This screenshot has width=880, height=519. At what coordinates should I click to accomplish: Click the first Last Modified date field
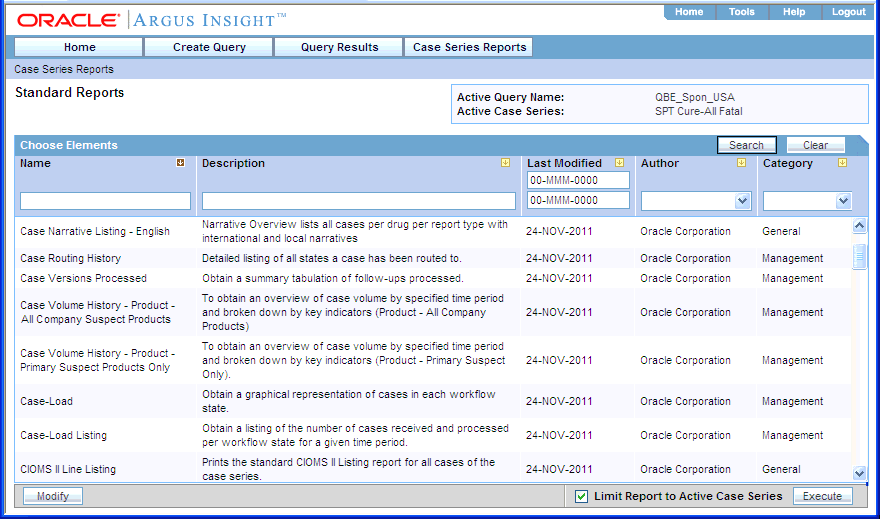point(578,180)
